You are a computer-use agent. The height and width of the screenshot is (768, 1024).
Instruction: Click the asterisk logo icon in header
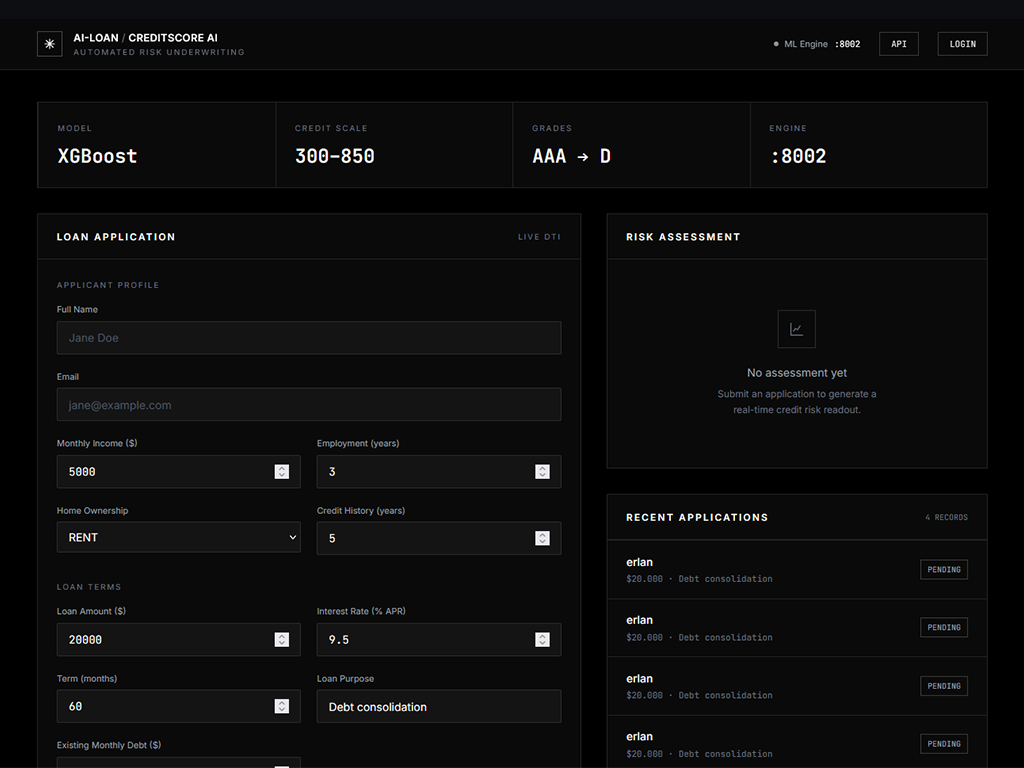pyautogui.click(x=50, y=44)
